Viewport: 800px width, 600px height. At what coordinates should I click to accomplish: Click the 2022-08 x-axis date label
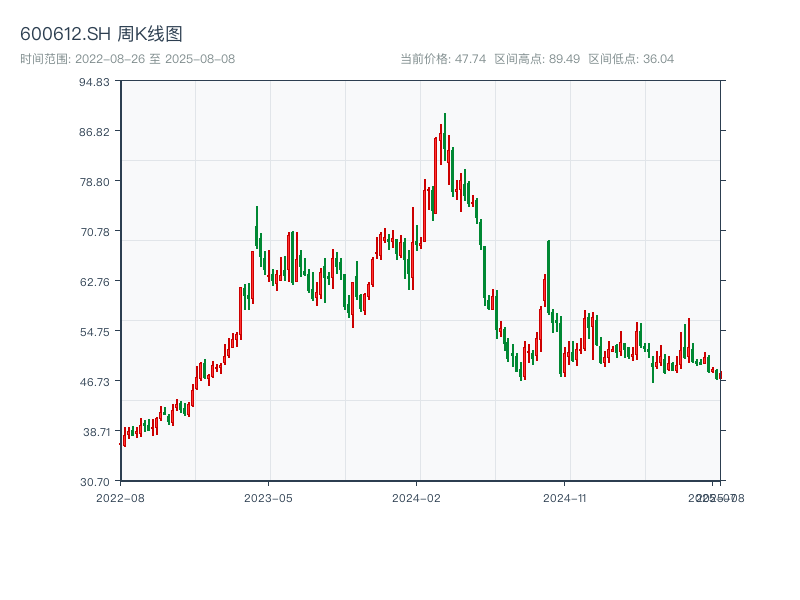pyautogui.click(x=120, y=497)
